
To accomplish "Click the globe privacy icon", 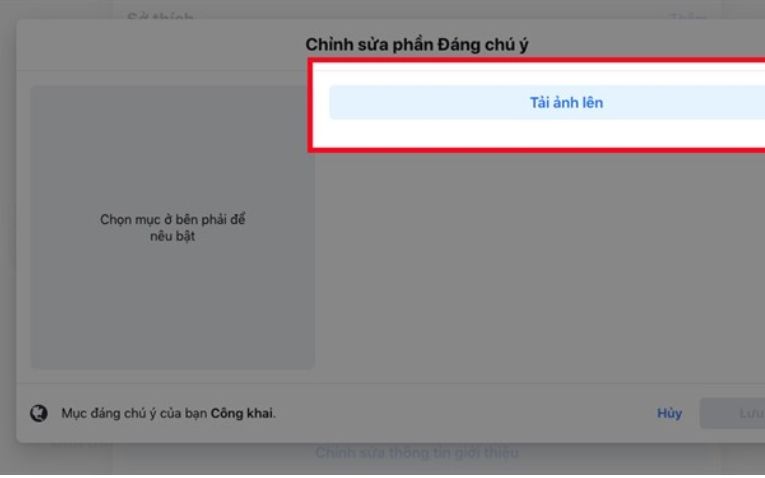I will click(39, 413).
